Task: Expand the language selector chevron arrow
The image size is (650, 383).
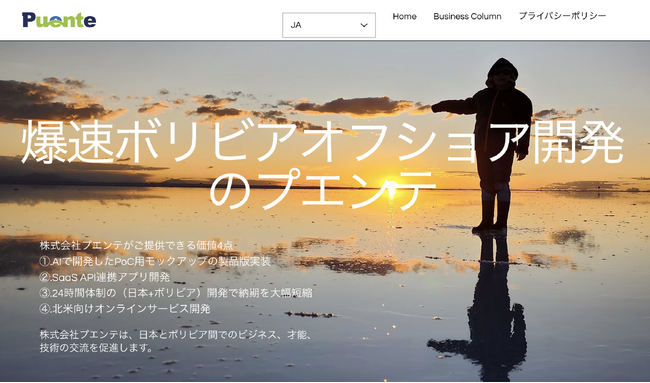Action: tap(364, 25)
